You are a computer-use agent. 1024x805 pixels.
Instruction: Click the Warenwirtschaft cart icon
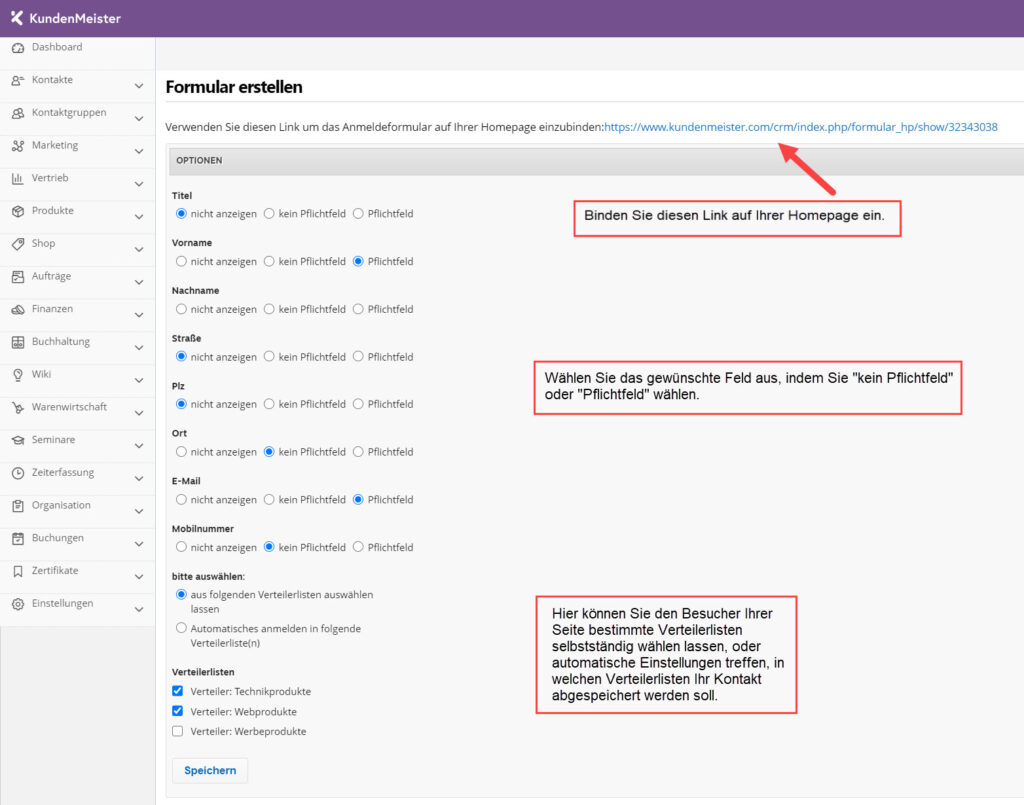tap(18, 407)
